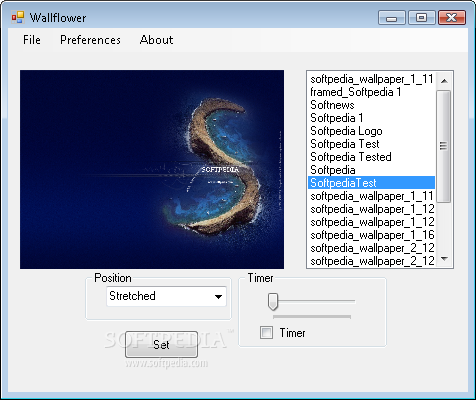Click the Wallflower app icon in title bar

click(18, 17)
